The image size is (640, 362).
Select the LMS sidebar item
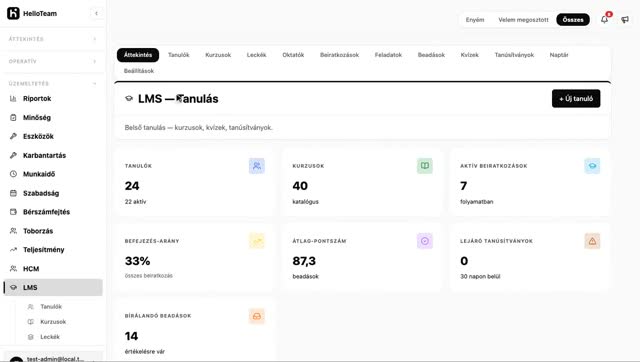click(53, 287)
